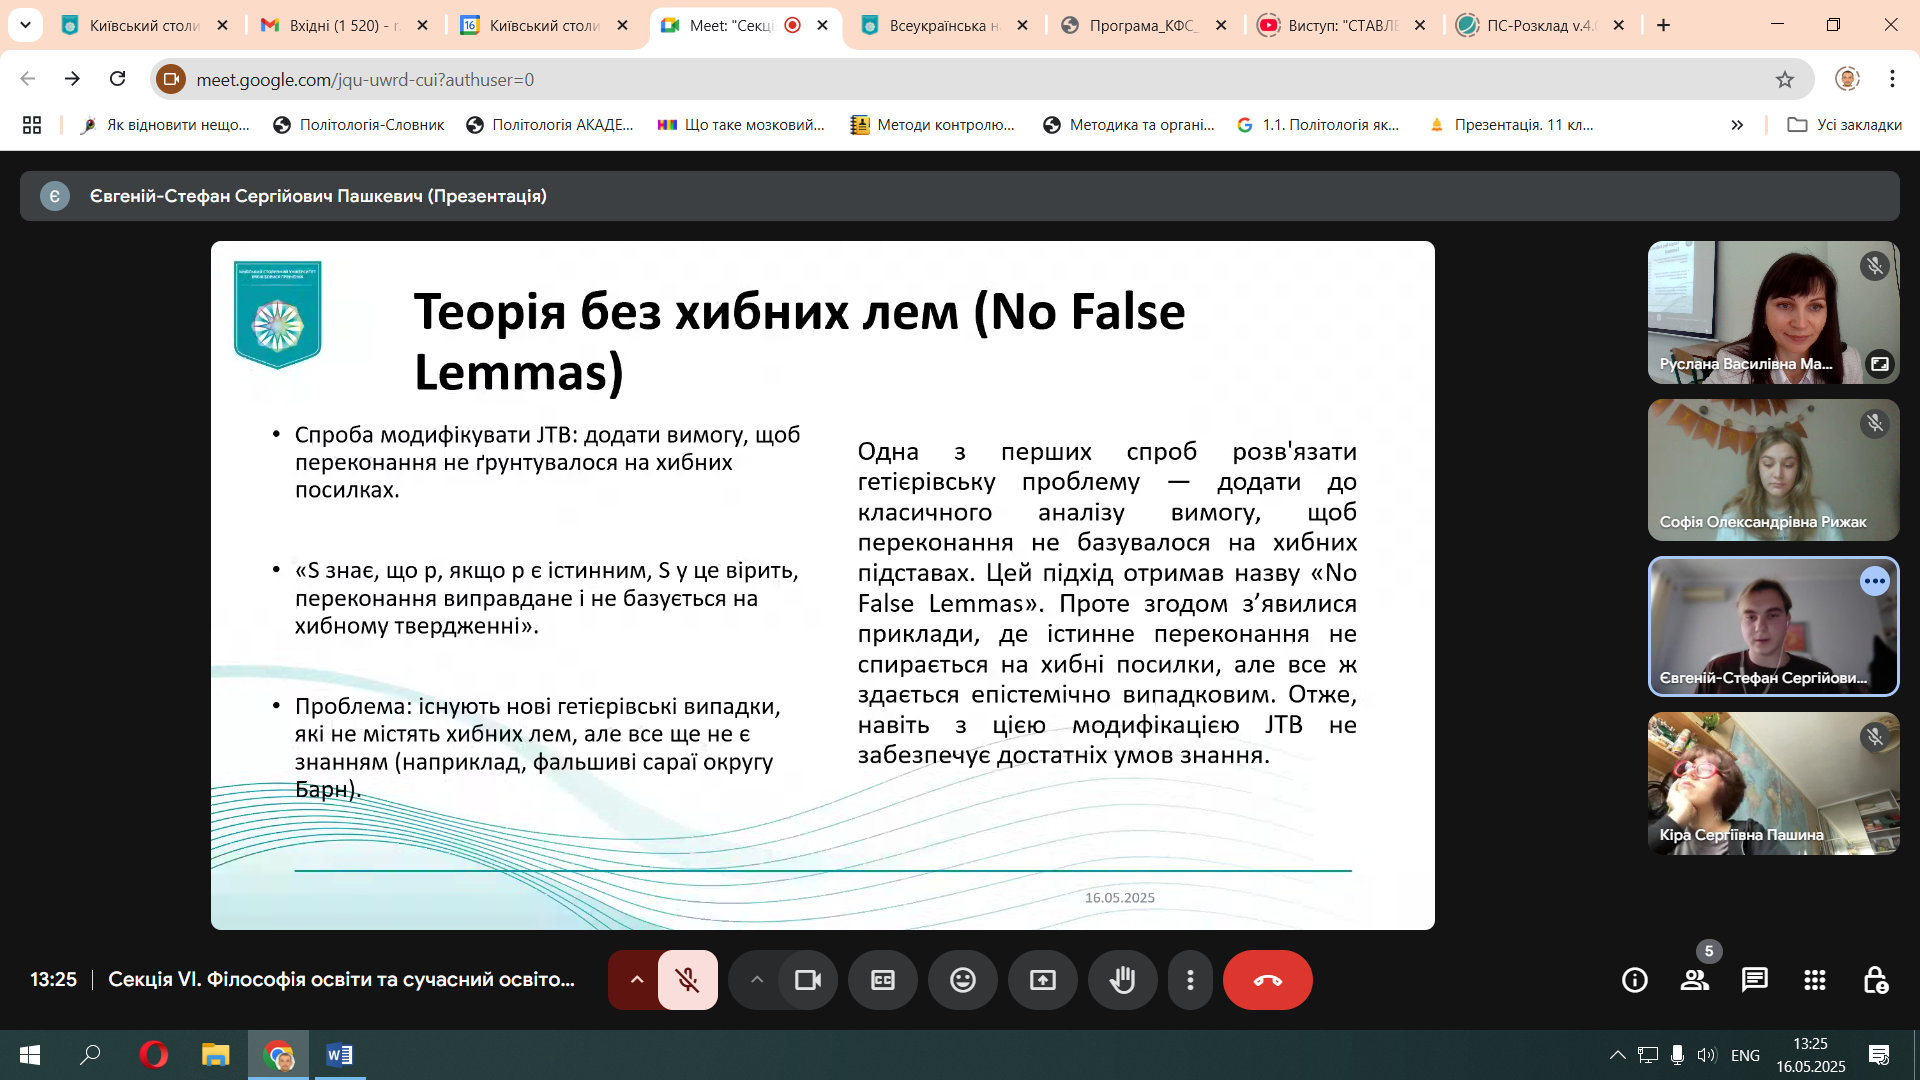Toggle the camera on or off
Viewport: 1920px width, 1080px height.
pos(807,980)
